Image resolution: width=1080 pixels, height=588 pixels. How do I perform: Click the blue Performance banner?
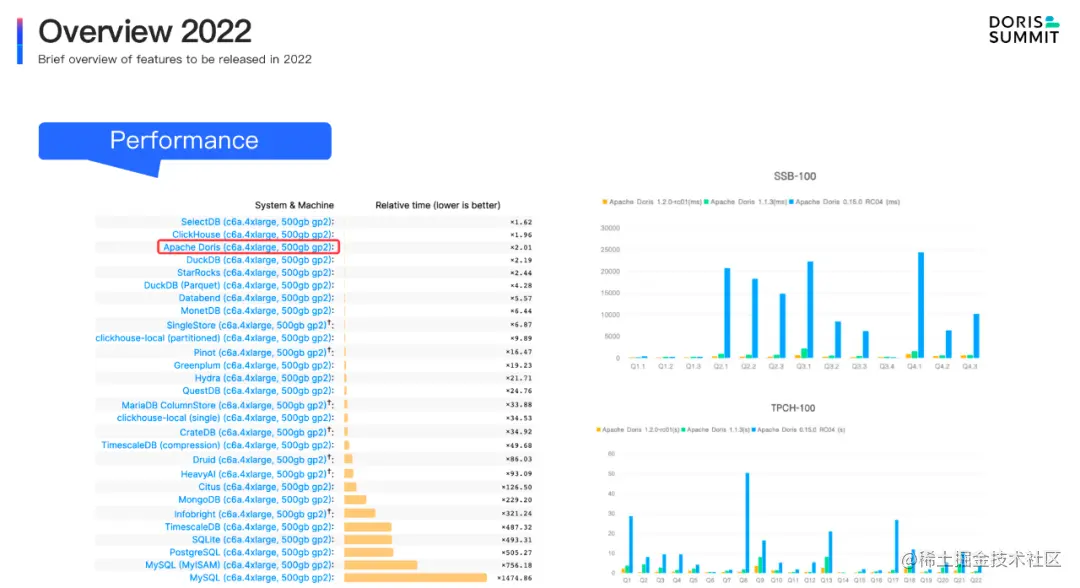pyautogui.click(x=185, y=141)
